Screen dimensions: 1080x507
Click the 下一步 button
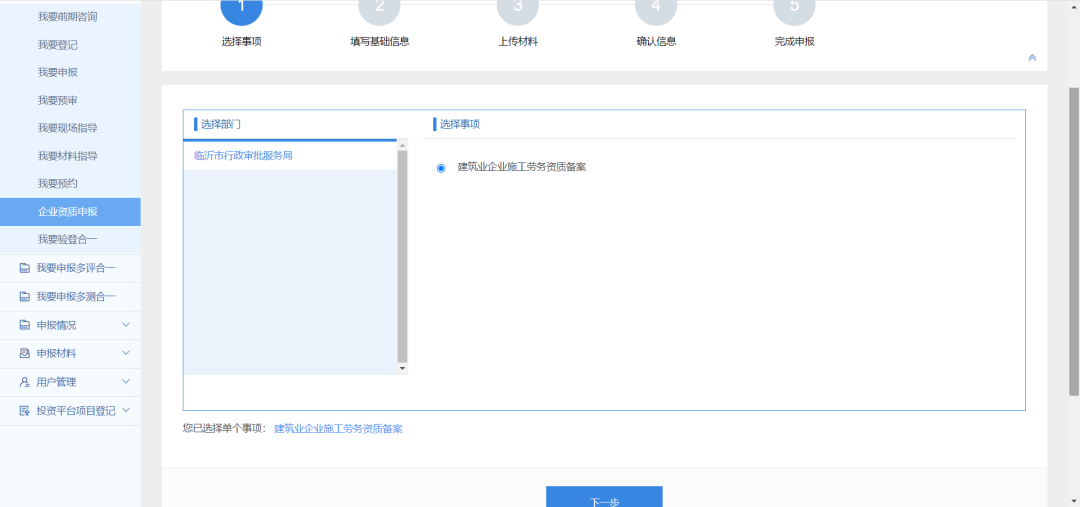tap(604, 498)
